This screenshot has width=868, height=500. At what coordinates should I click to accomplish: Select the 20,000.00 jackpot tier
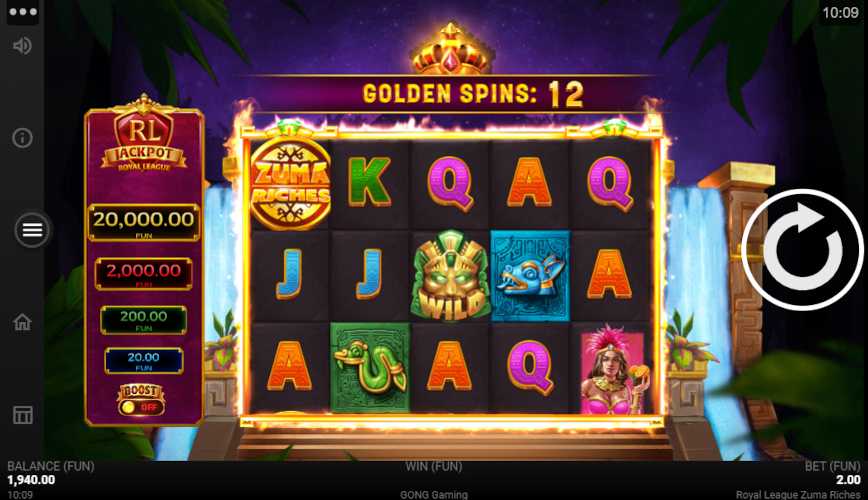[143, 222]
